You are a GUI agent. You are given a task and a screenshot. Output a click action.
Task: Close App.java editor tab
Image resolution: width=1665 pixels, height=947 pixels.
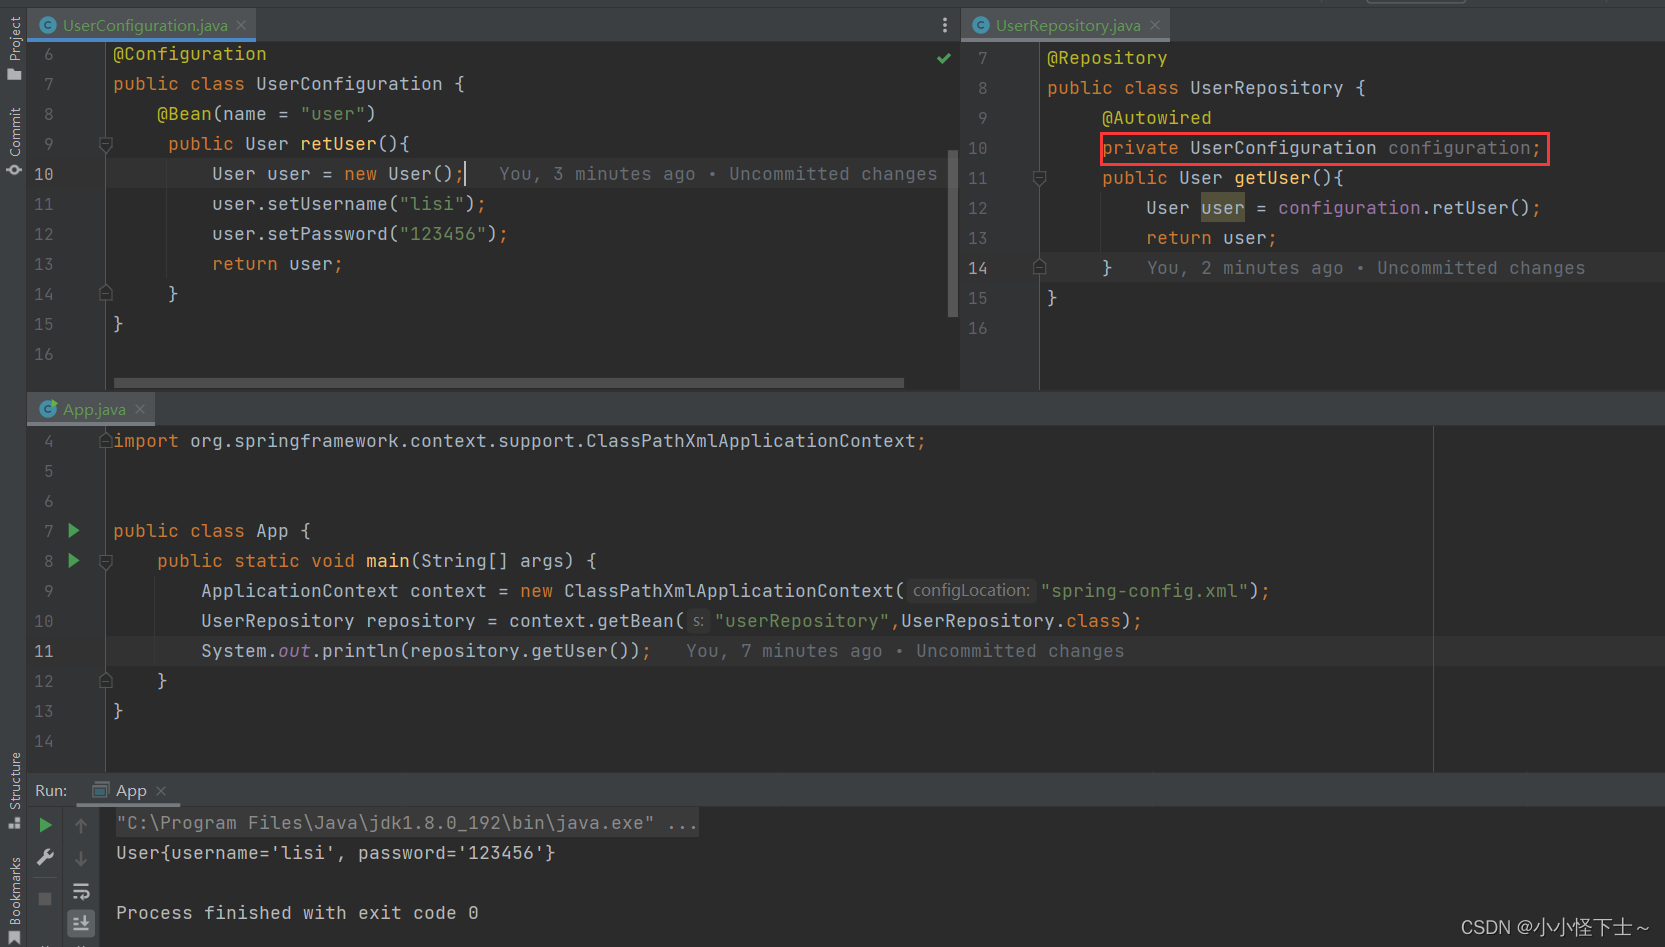coord(140,409)
